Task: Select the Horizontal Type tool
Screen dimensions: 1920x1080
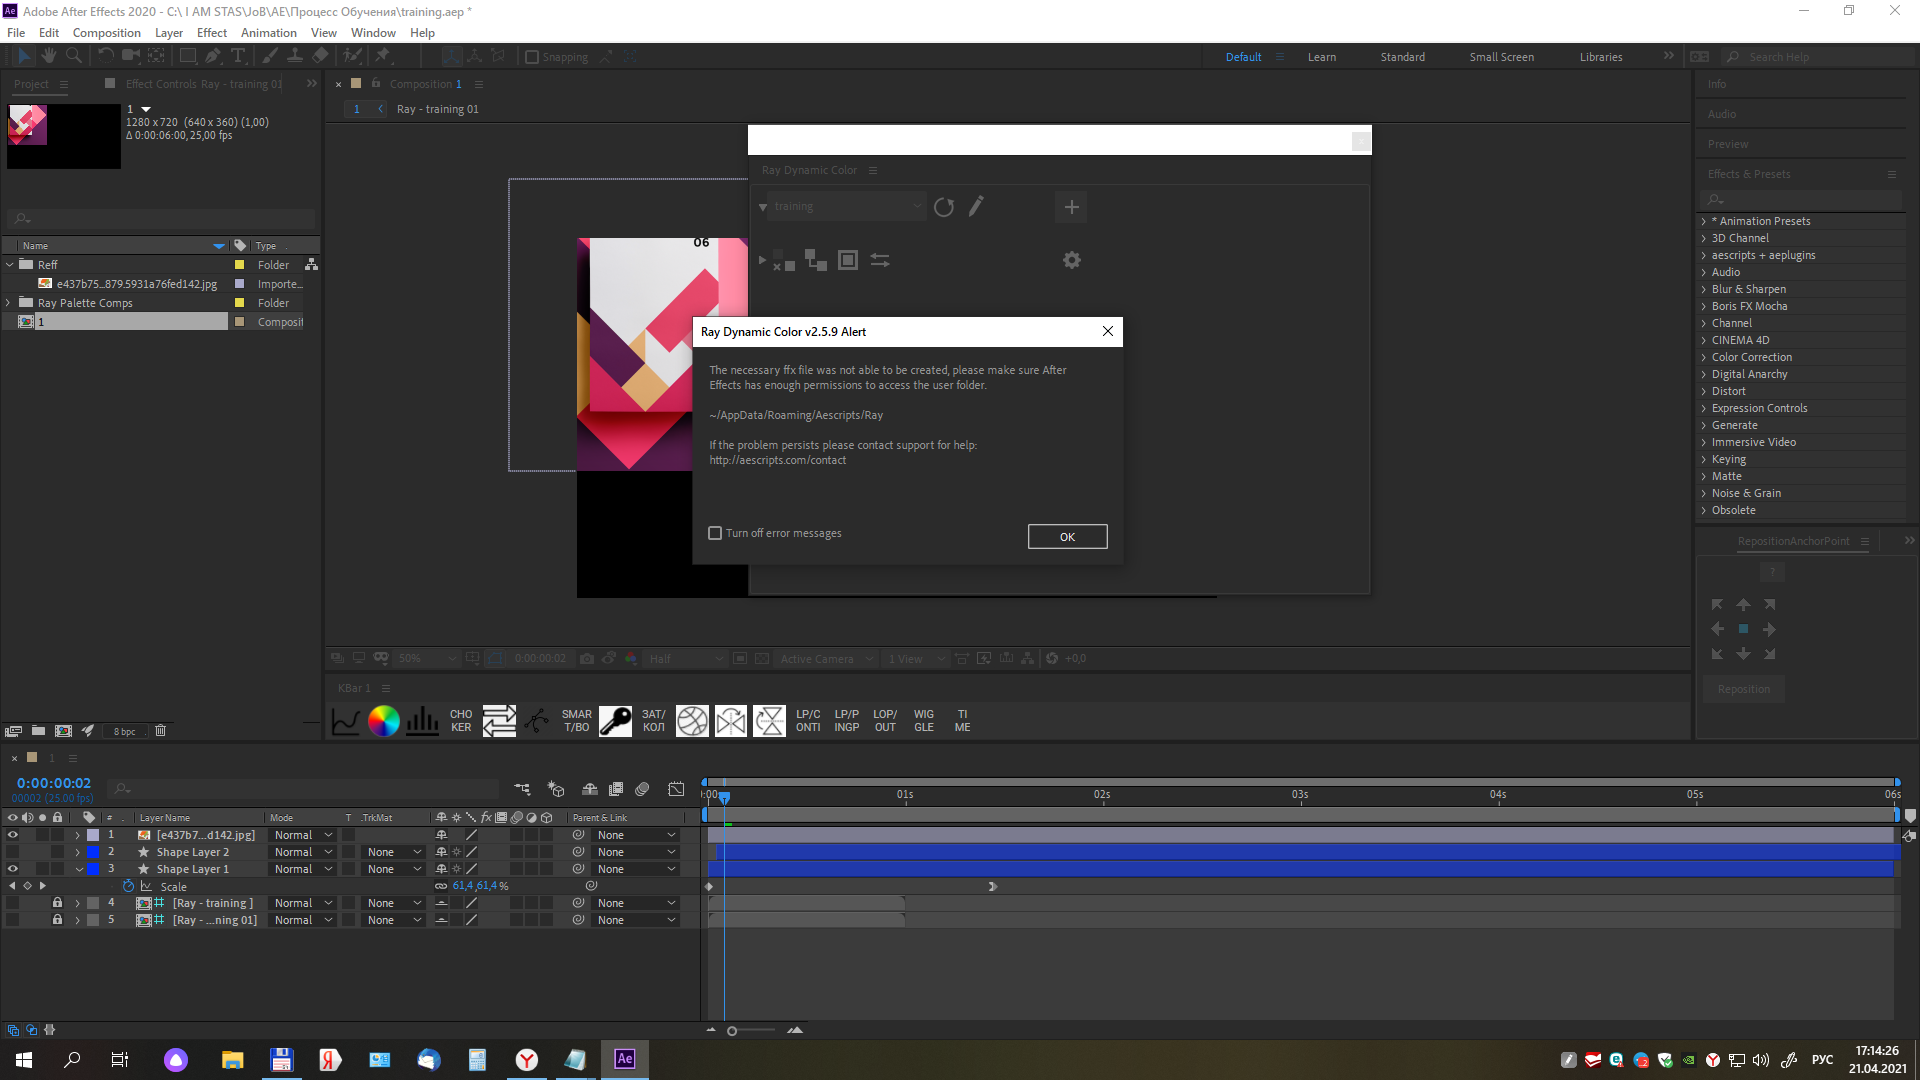Action: click(238, 57)
